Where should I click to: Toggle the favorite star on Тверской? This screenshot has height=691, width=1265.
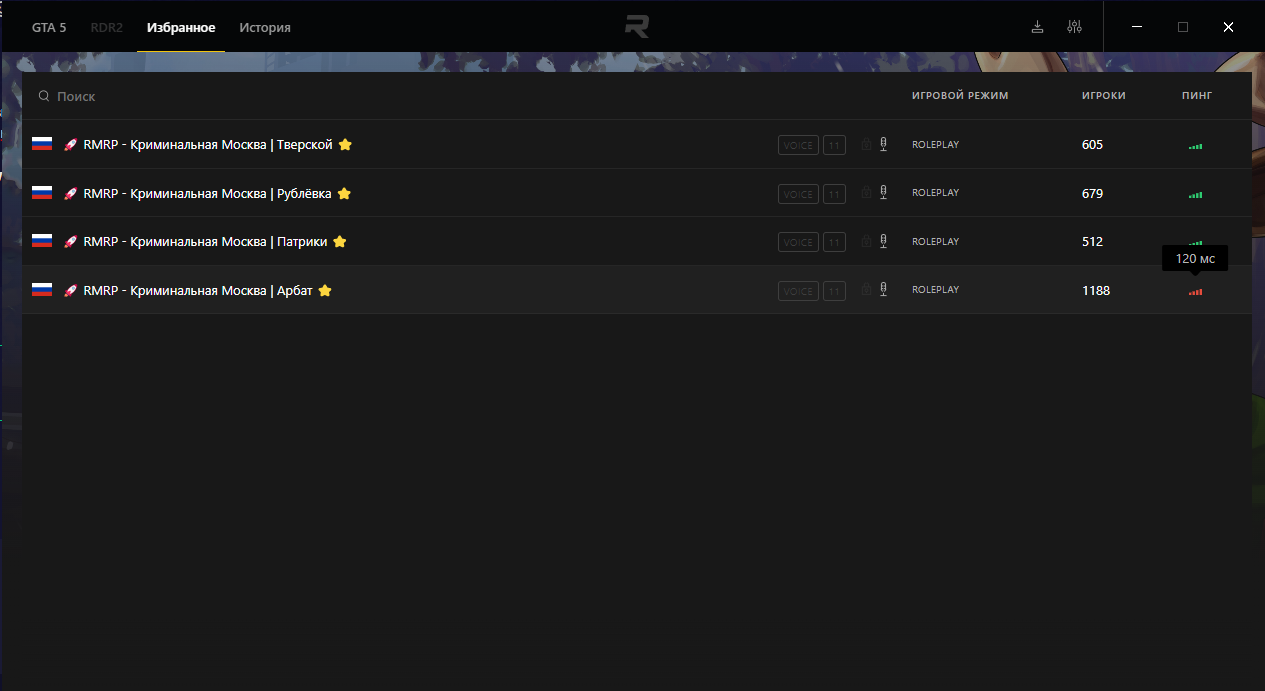[x=345, y=144]
